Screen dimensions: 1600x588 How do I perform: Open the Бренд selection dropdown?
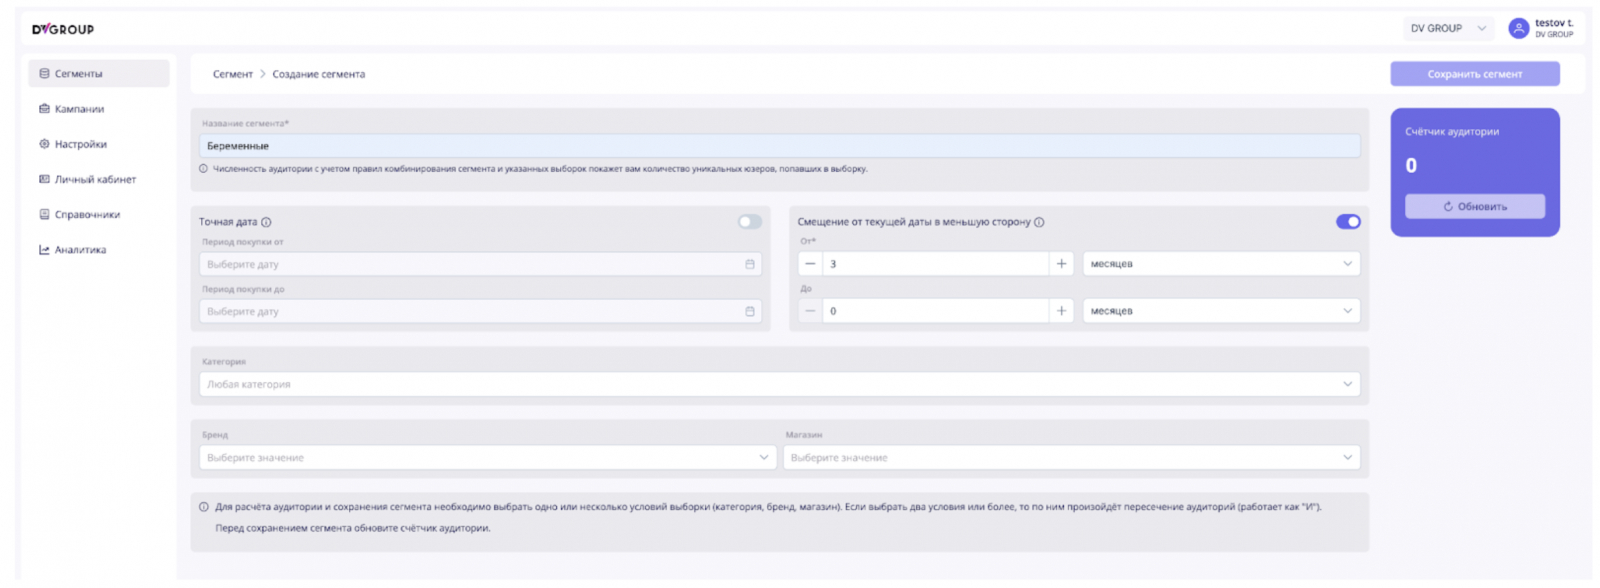coord(487,457)
